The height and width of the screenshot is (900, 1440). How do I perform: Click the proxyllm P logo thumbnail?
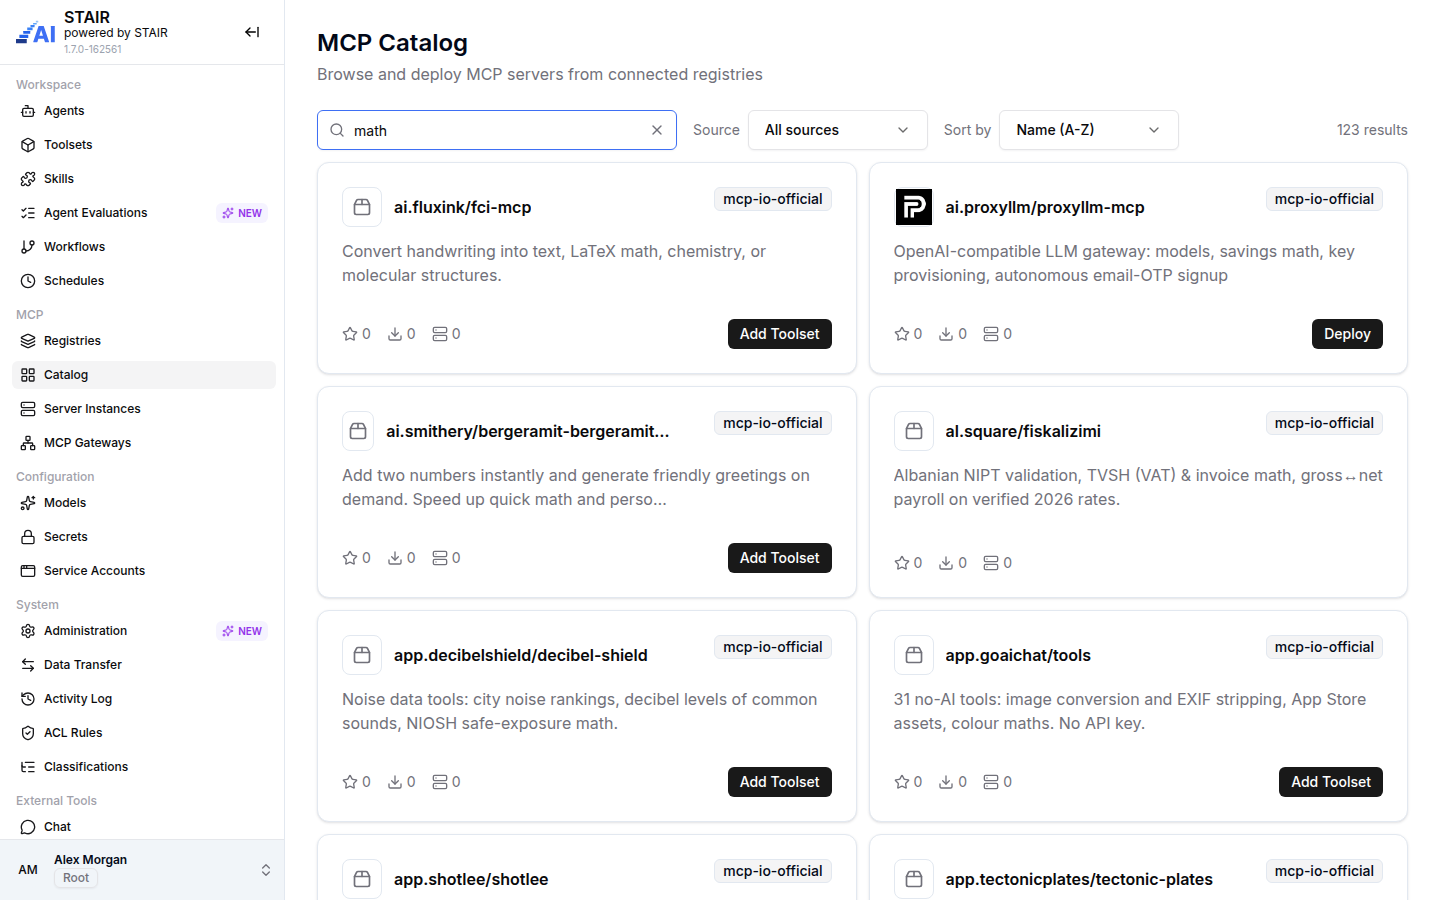tap(914, 207)
